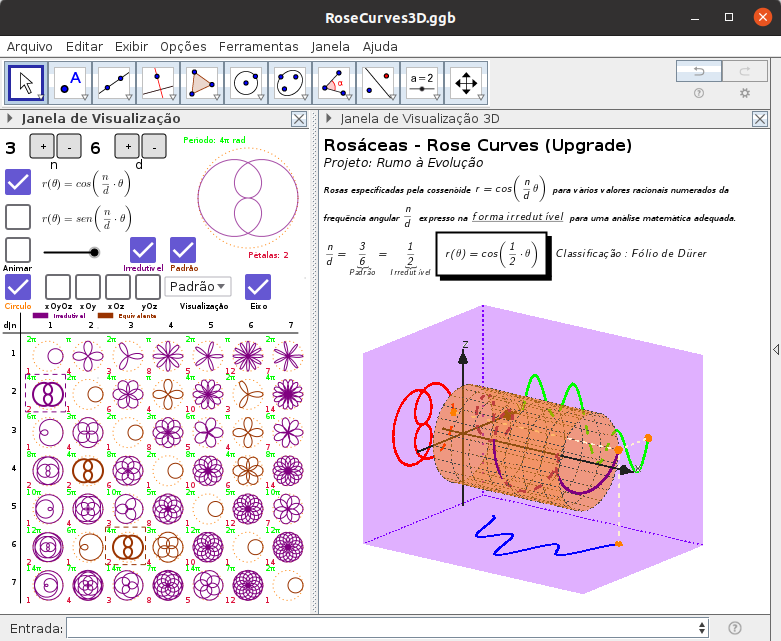
Task: Open the Padrão visualization dropdown
Action: (198, 287)
